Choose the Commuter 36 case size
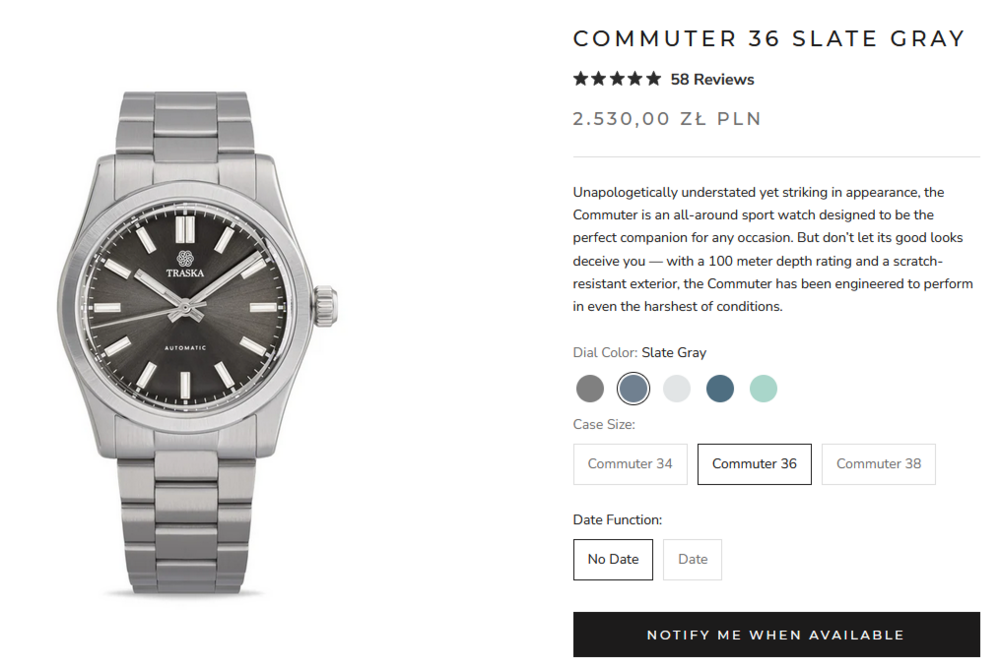This screenshot has width=1000, height=667. coord(754,464)
